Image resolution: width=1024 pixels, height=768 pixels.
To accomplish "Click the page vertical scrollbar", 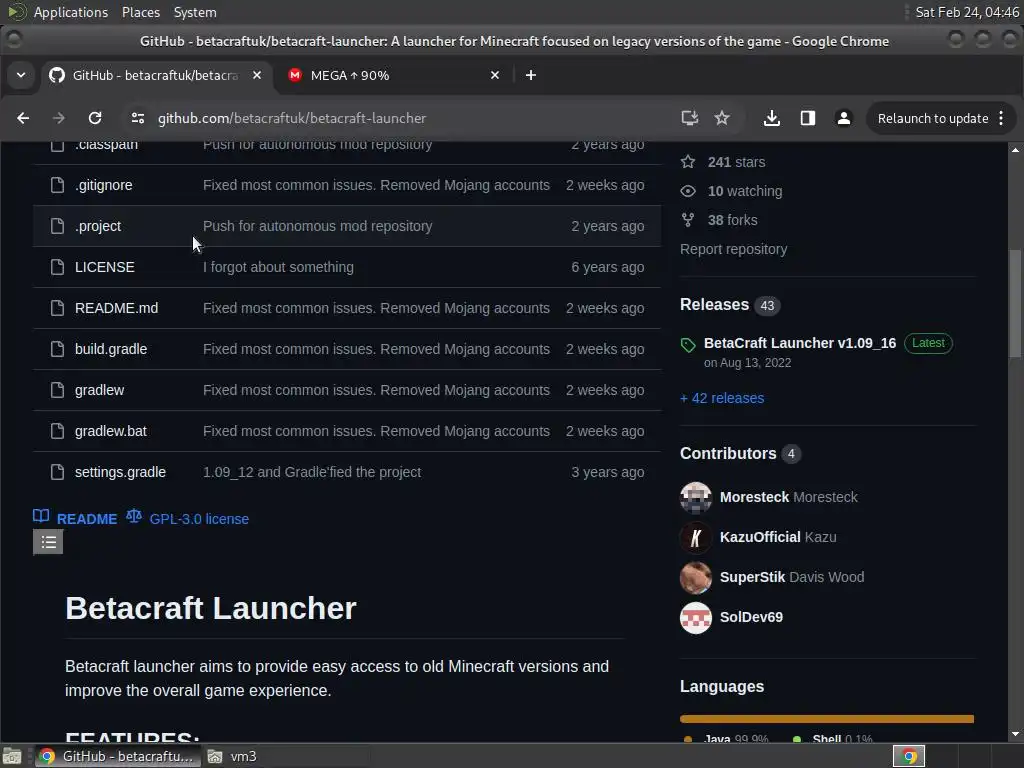I will [x=1015, y=304].
